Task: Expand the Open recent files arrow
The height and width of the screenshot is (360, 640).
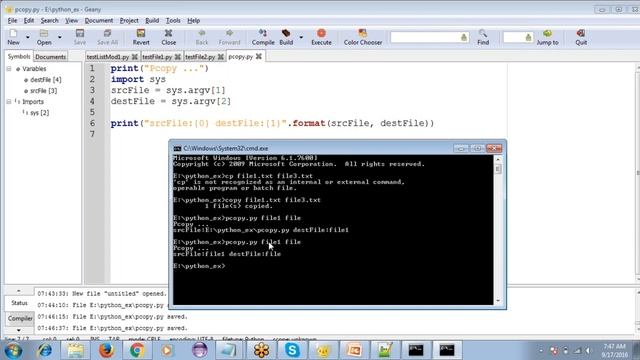Action: click(60, 37)
